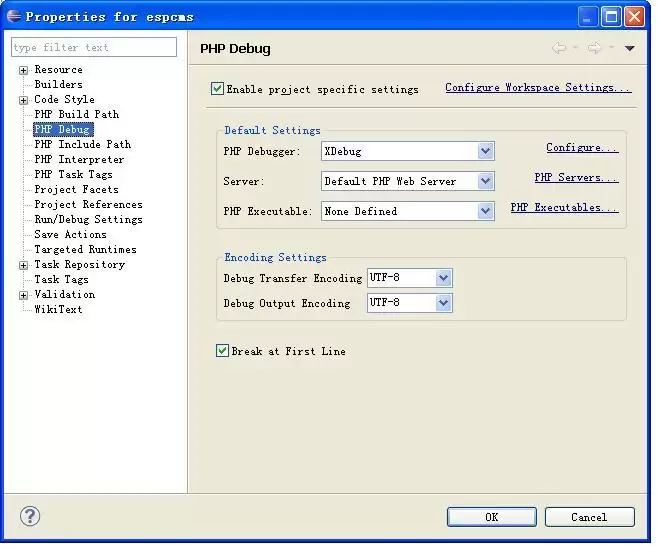This screenshot has height=548, width=658.
Task: Click the PHP Executables... link
Action: (x=564, y=208)
